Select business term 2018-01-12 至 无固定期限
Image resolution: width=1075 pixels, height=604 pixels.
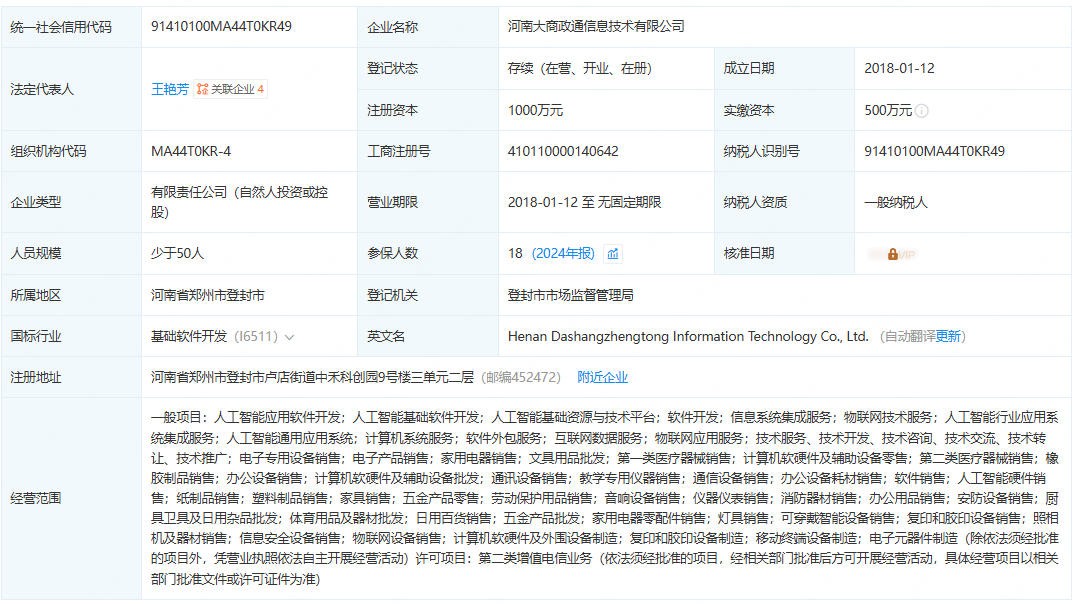584,202
